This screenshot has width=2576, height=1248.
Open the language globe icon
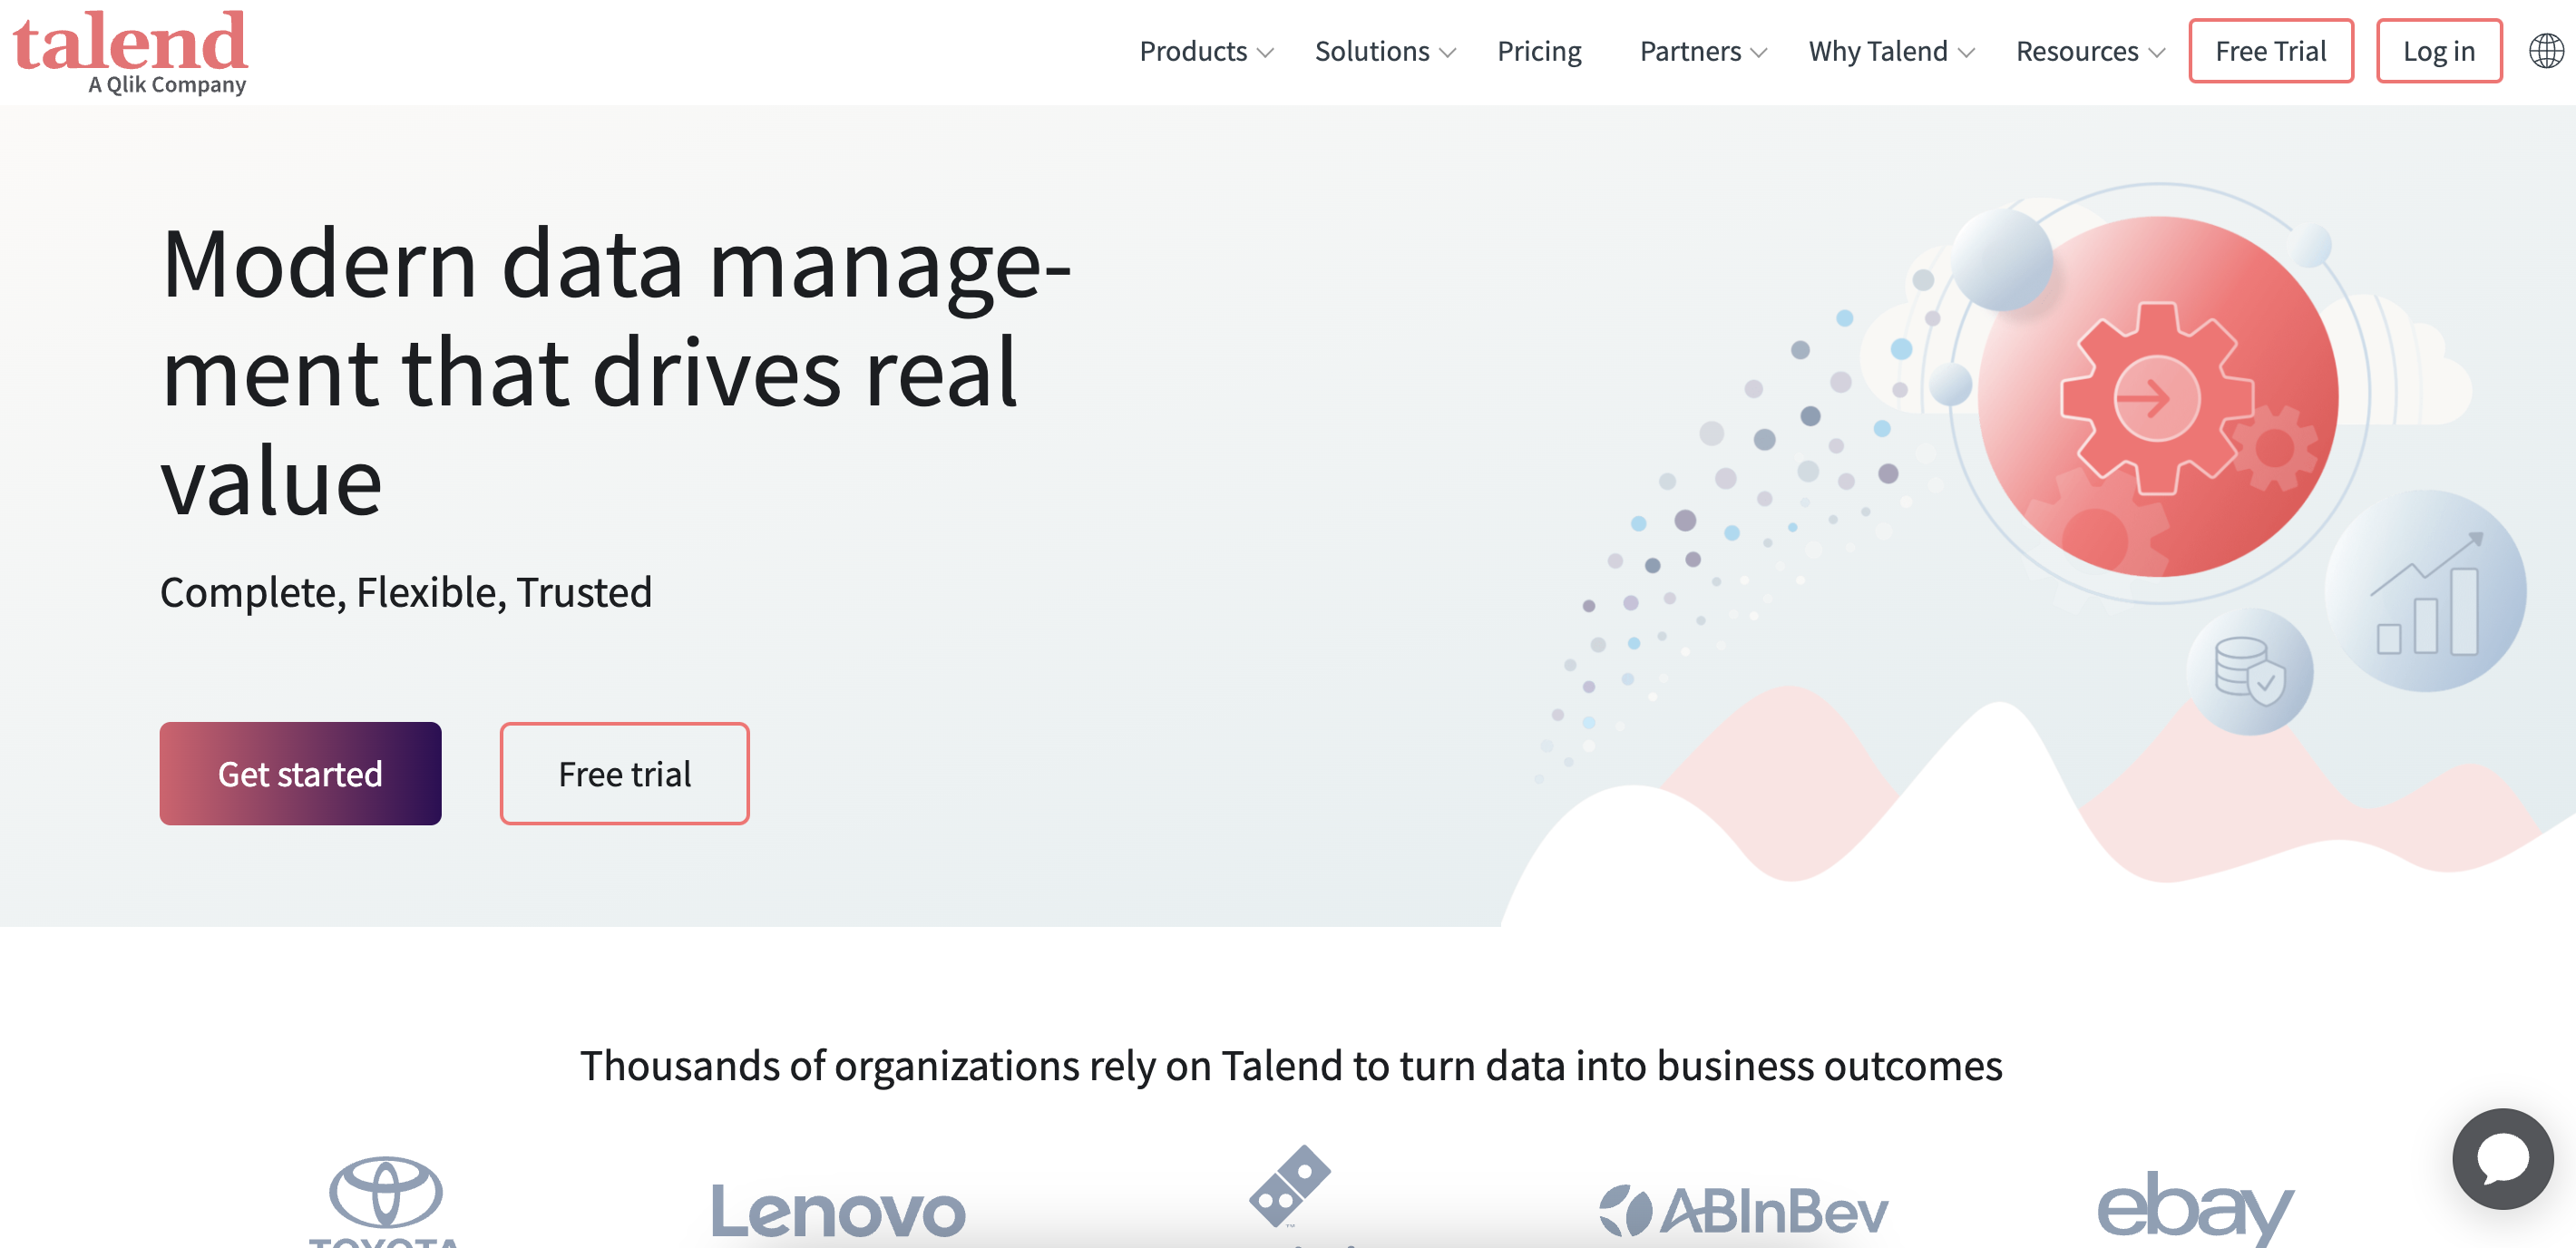(x=2546, y=51)
